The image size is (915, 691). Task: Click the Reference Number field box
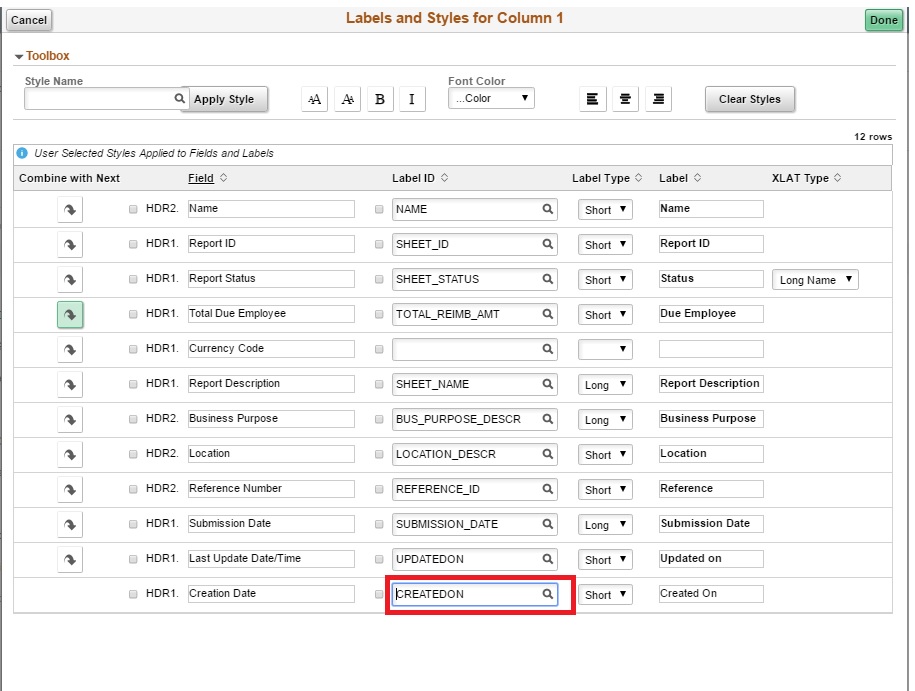(271, 488)
